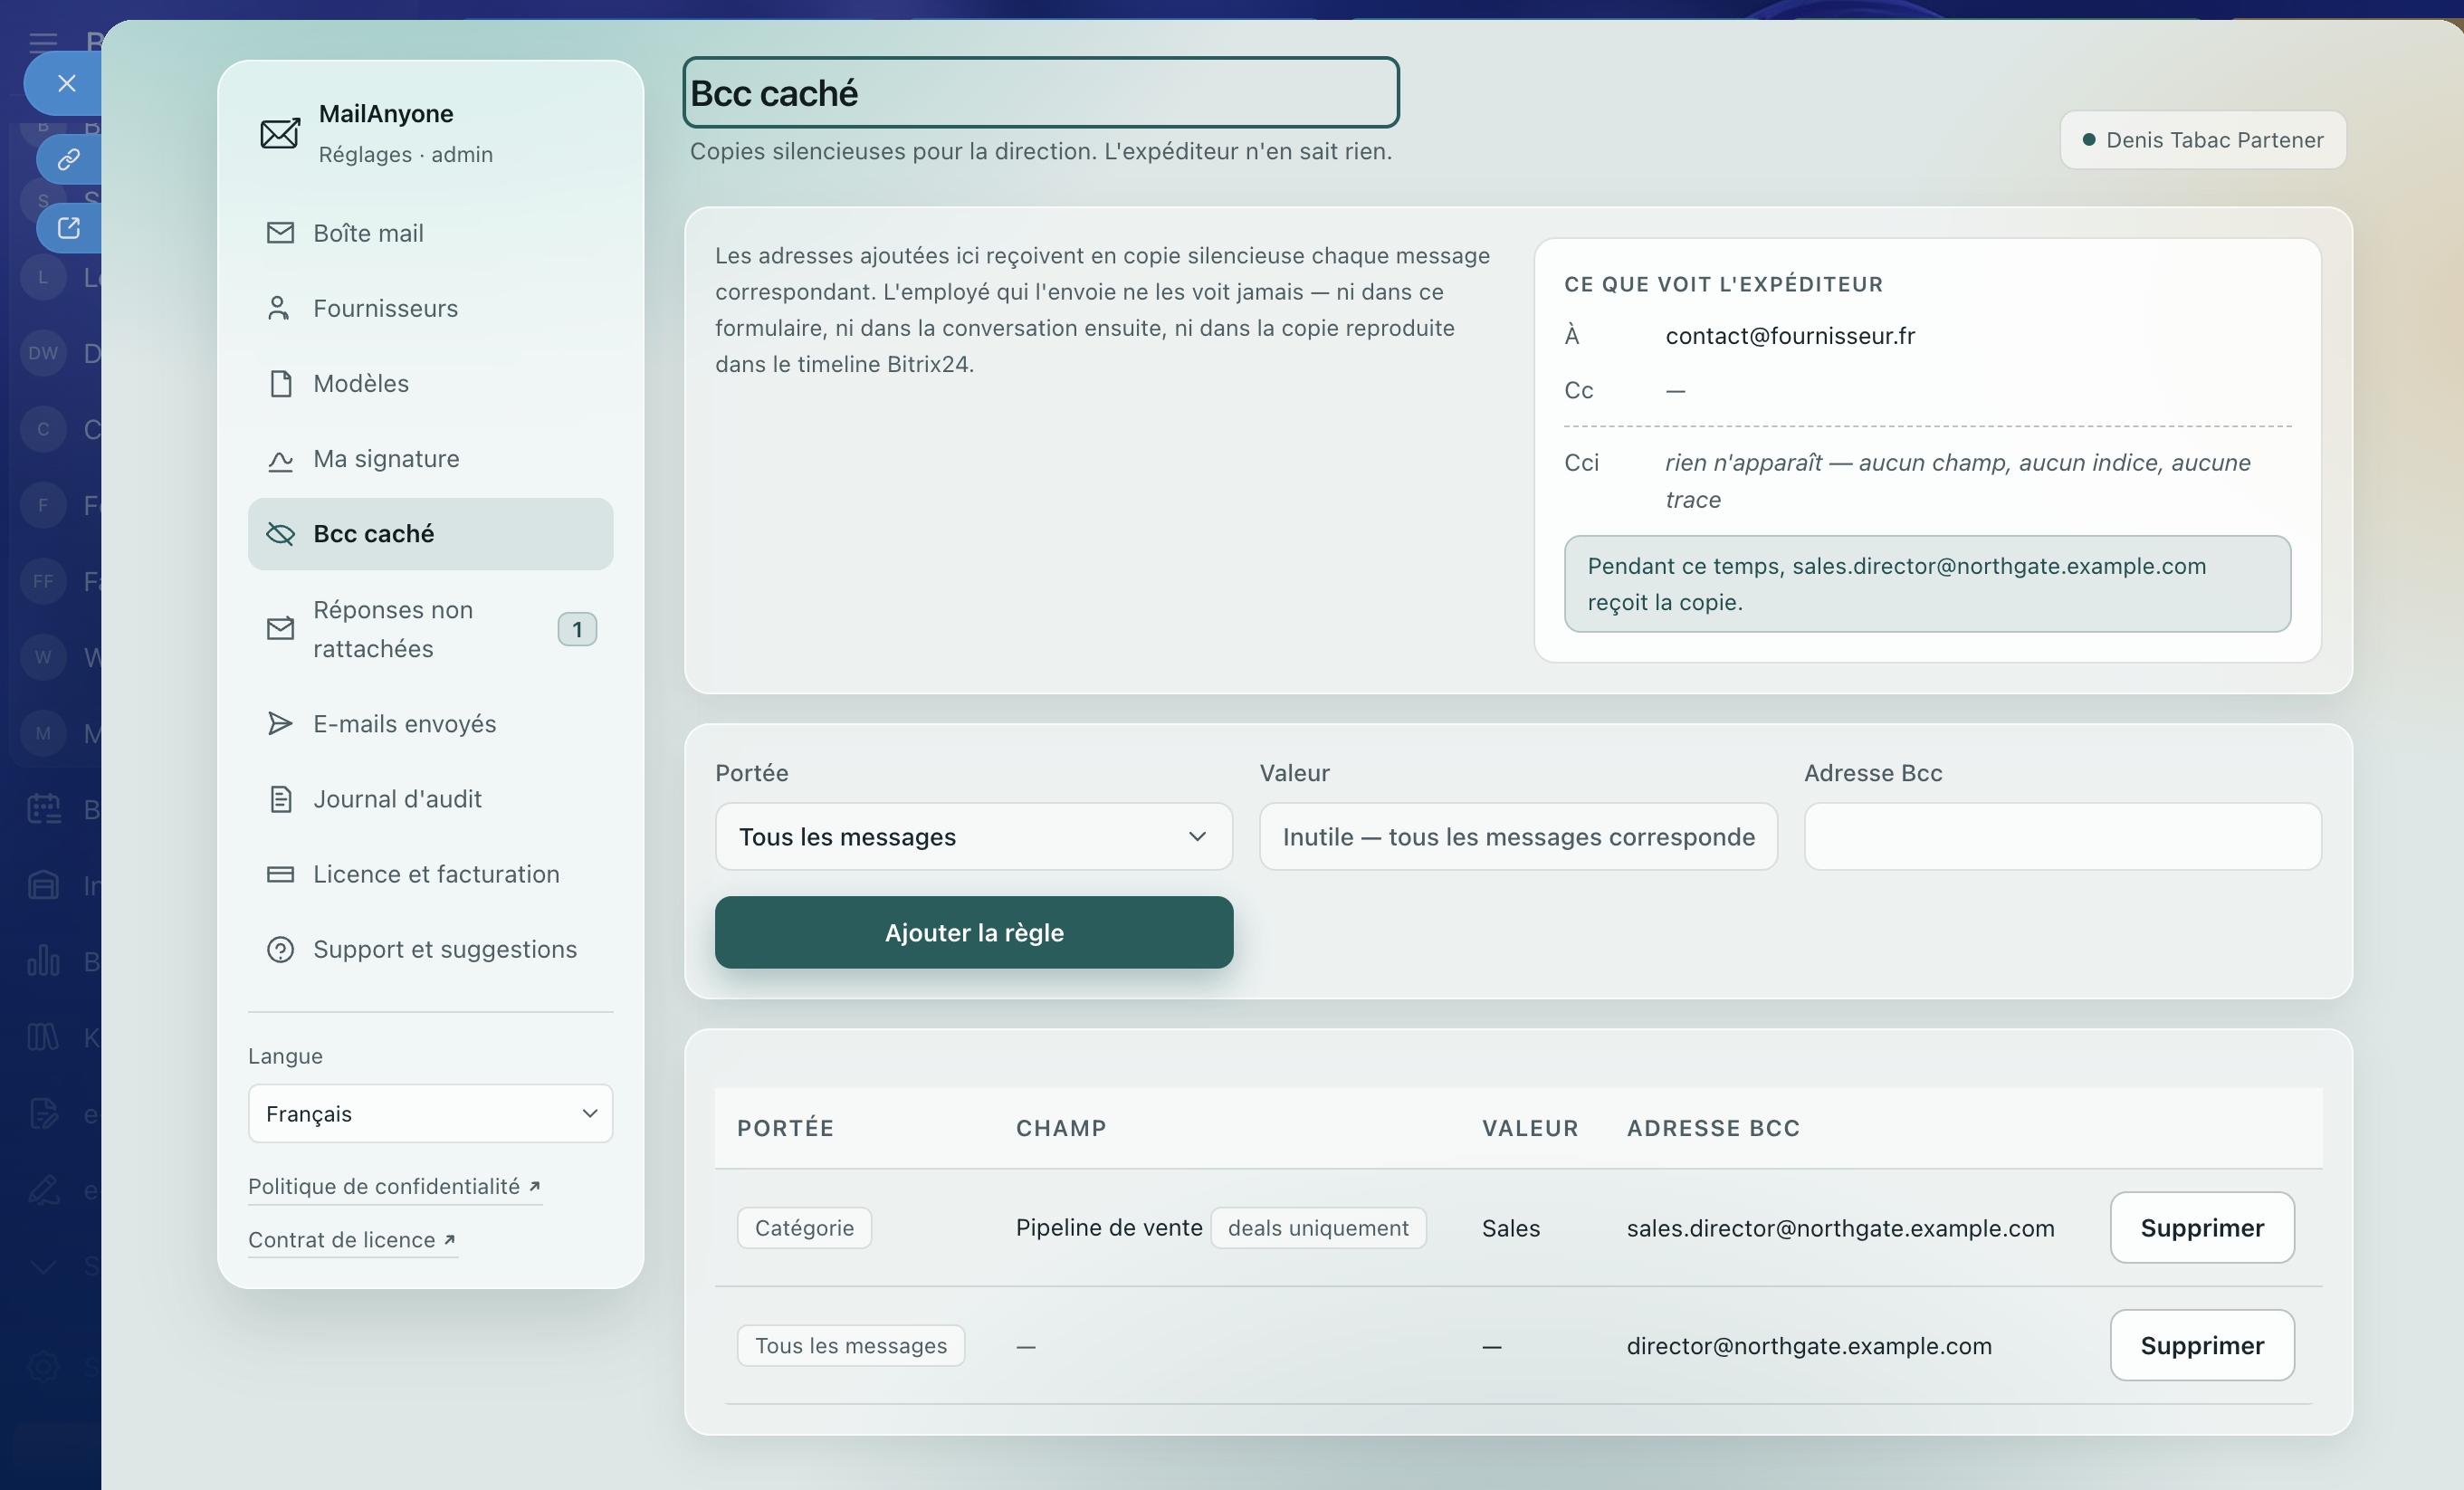Open the Politique de confidentialité link
Screen dimensions: 2464x1490
(x=394, y=1187)
